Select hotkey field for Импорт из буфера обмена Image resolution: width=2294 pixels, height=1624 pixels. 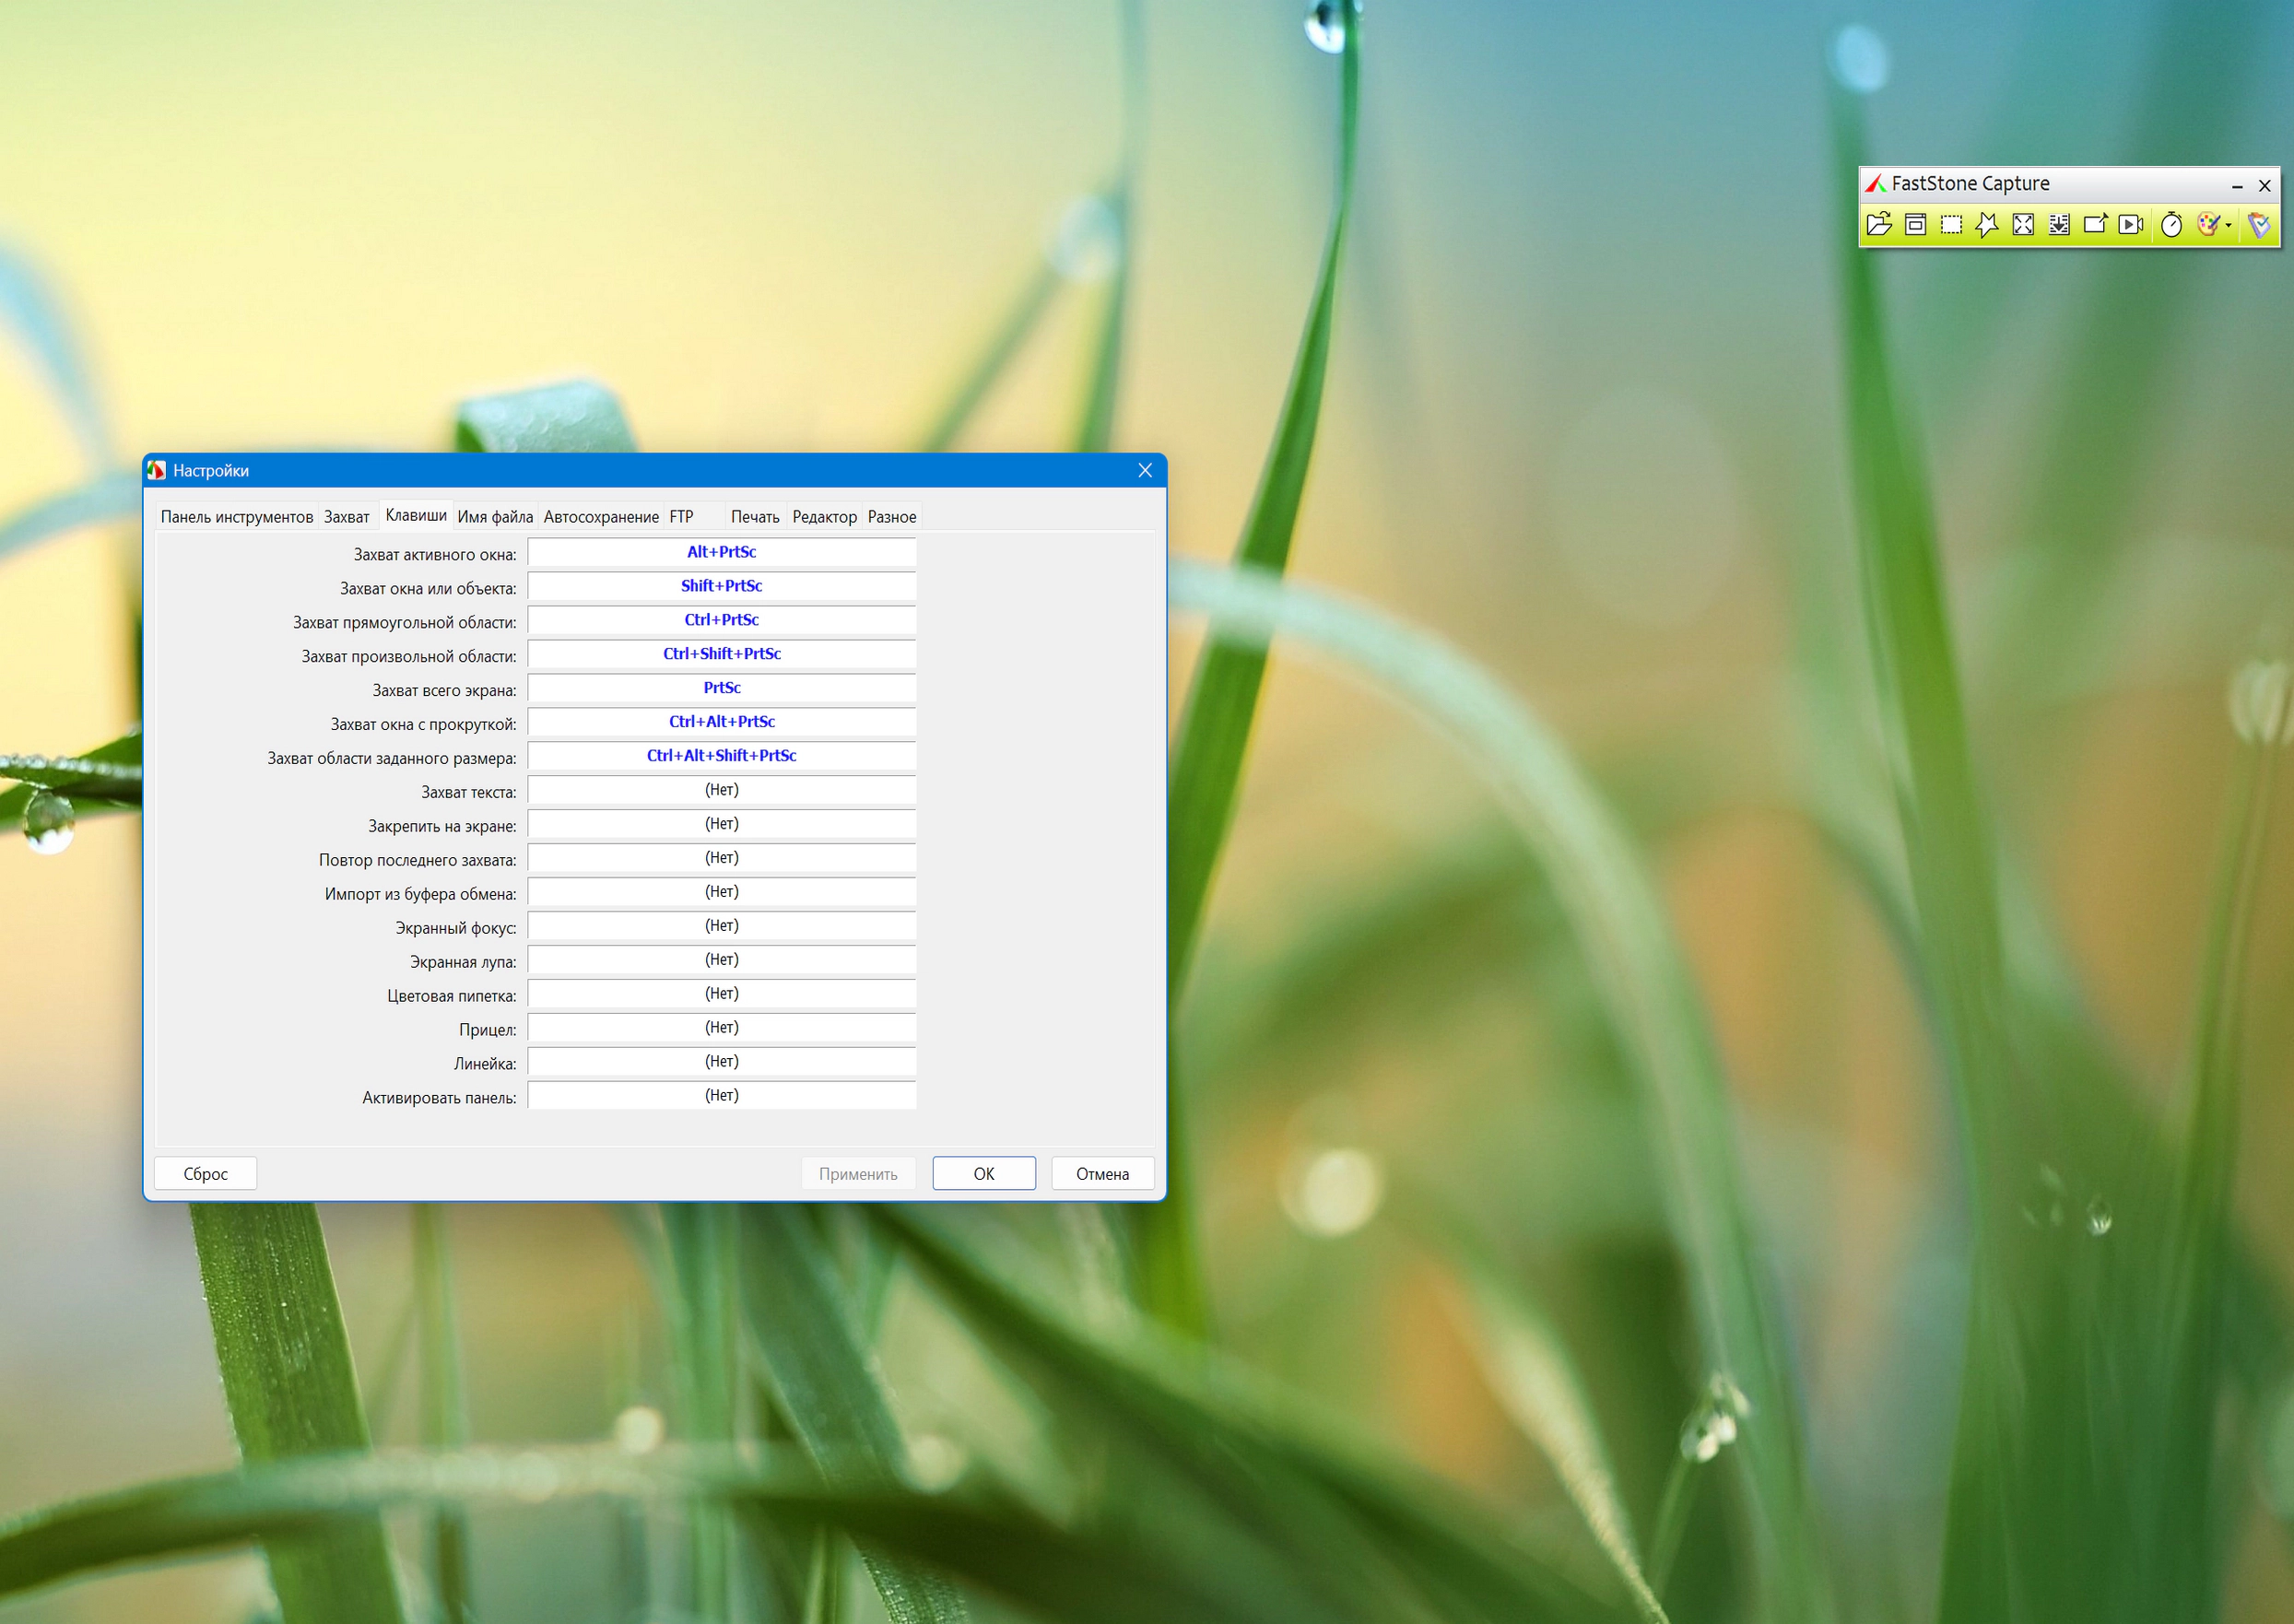click(722, 892)
